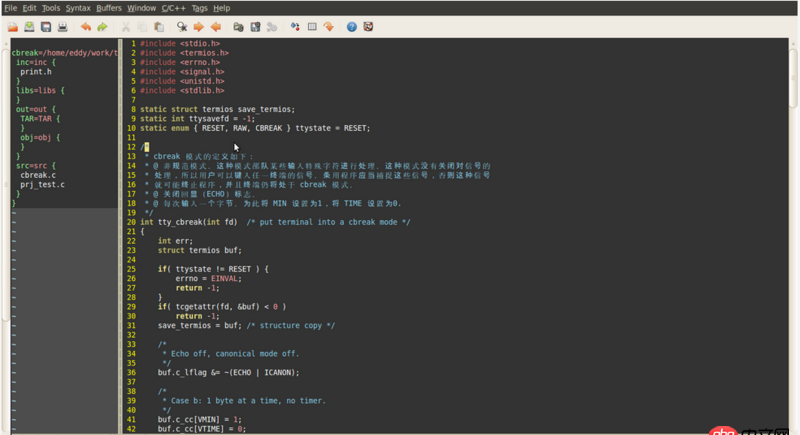
Task: Click the Save current file icon
Action: [30, 27]
